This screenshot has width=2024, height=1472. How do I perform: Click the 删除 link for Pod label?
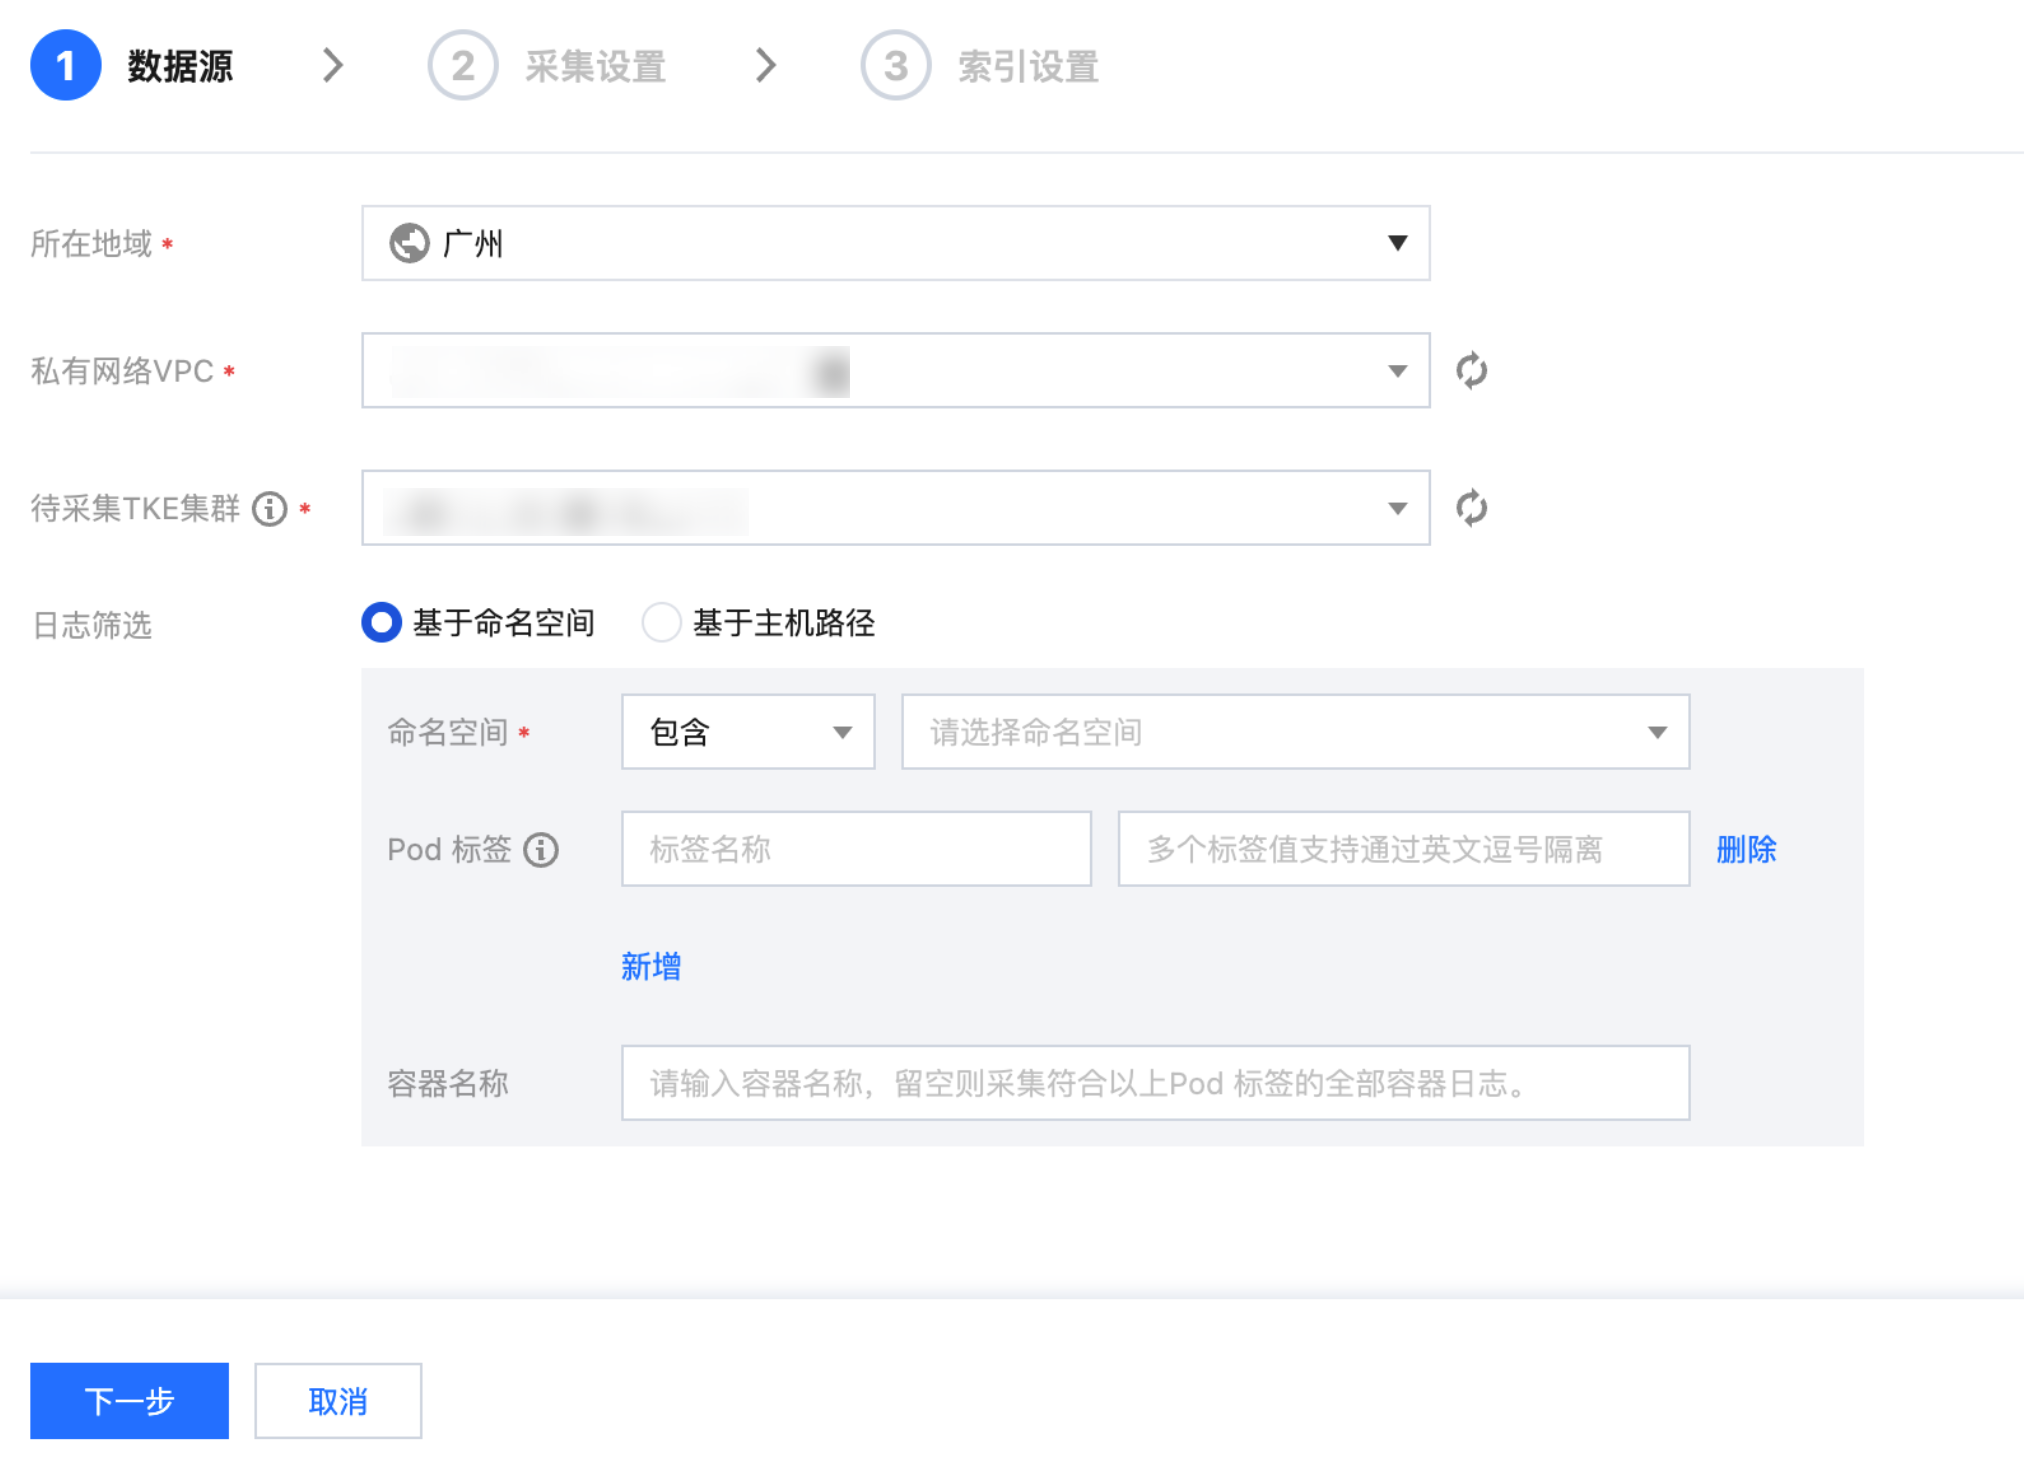point(1746,849)
